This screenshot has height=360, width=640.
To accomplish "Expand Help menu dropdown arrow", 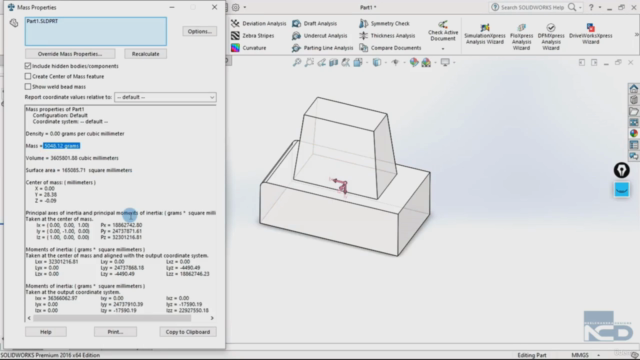I will [600, 7].
